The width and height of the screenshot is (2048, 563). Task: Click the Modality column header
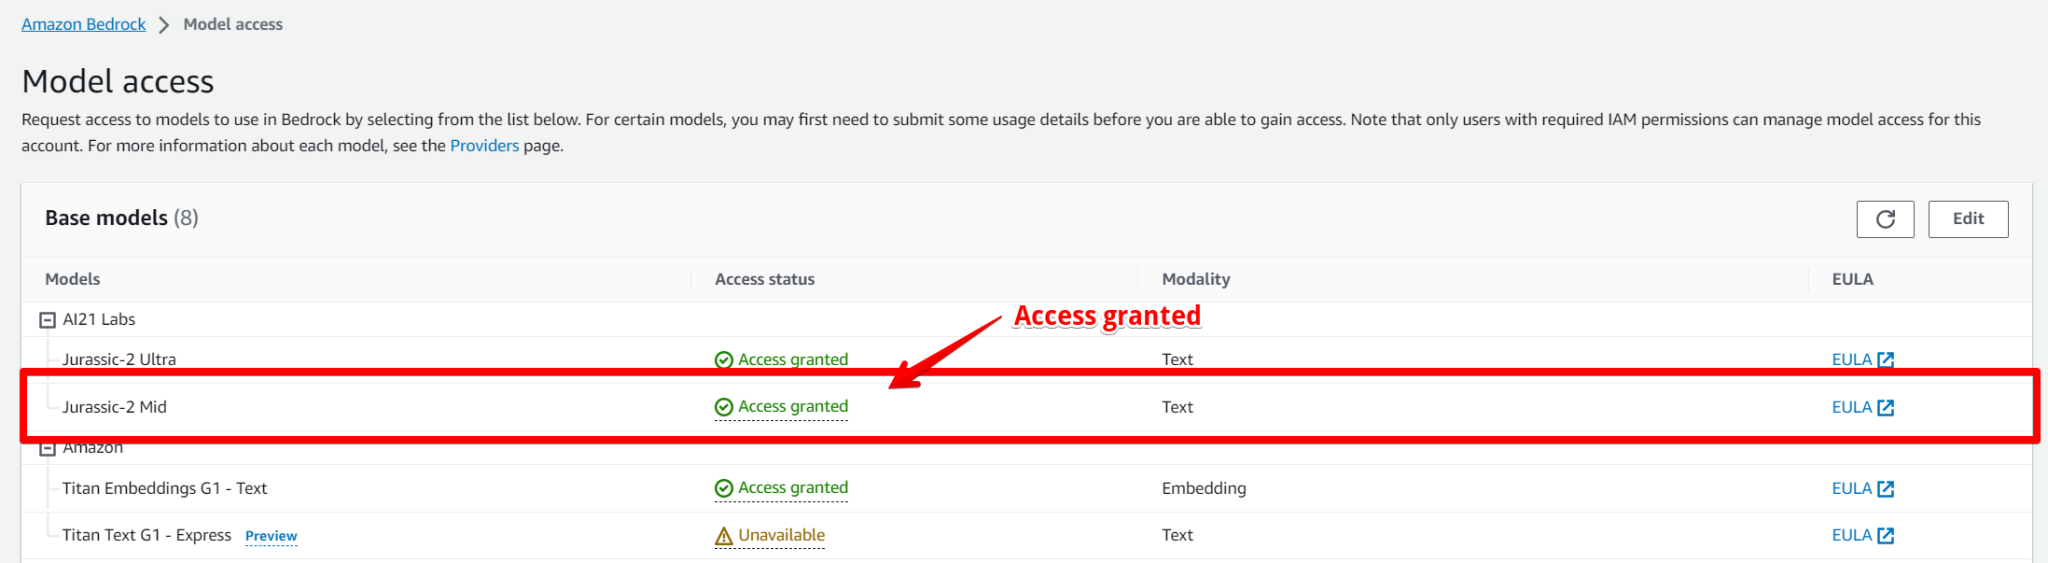coord(1195,279)
